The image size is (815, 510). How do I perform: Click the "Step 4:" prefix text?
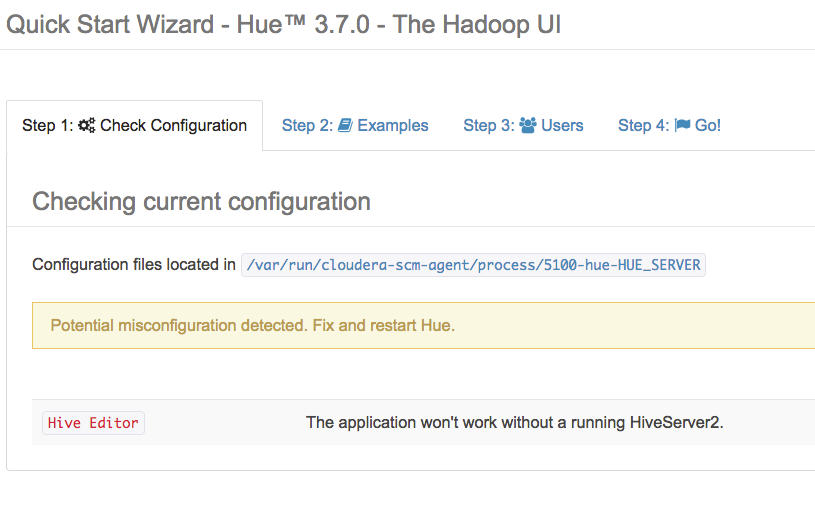[644, 126]
